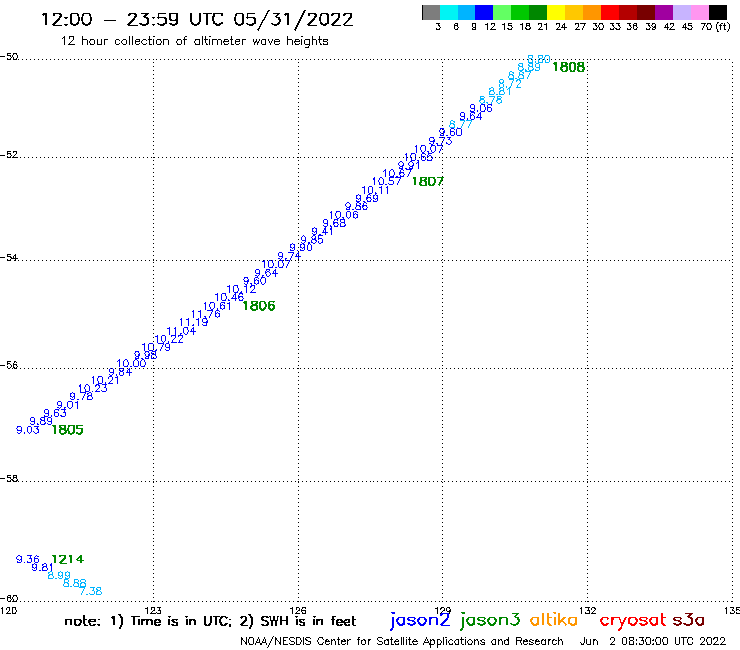This screenshot has width=740, height=650.
Task: Click the wave height value 10.79
Action: 156,347
